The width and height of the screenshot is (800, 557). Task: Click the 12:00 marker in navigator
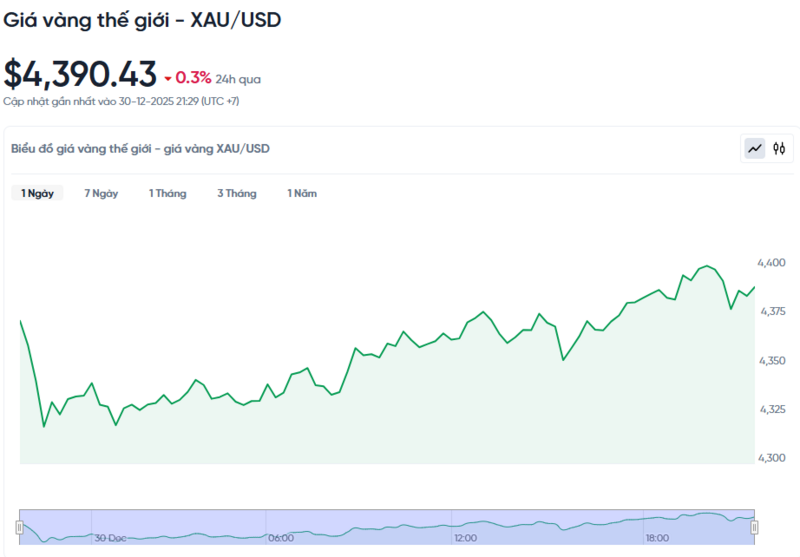[466, 537]
